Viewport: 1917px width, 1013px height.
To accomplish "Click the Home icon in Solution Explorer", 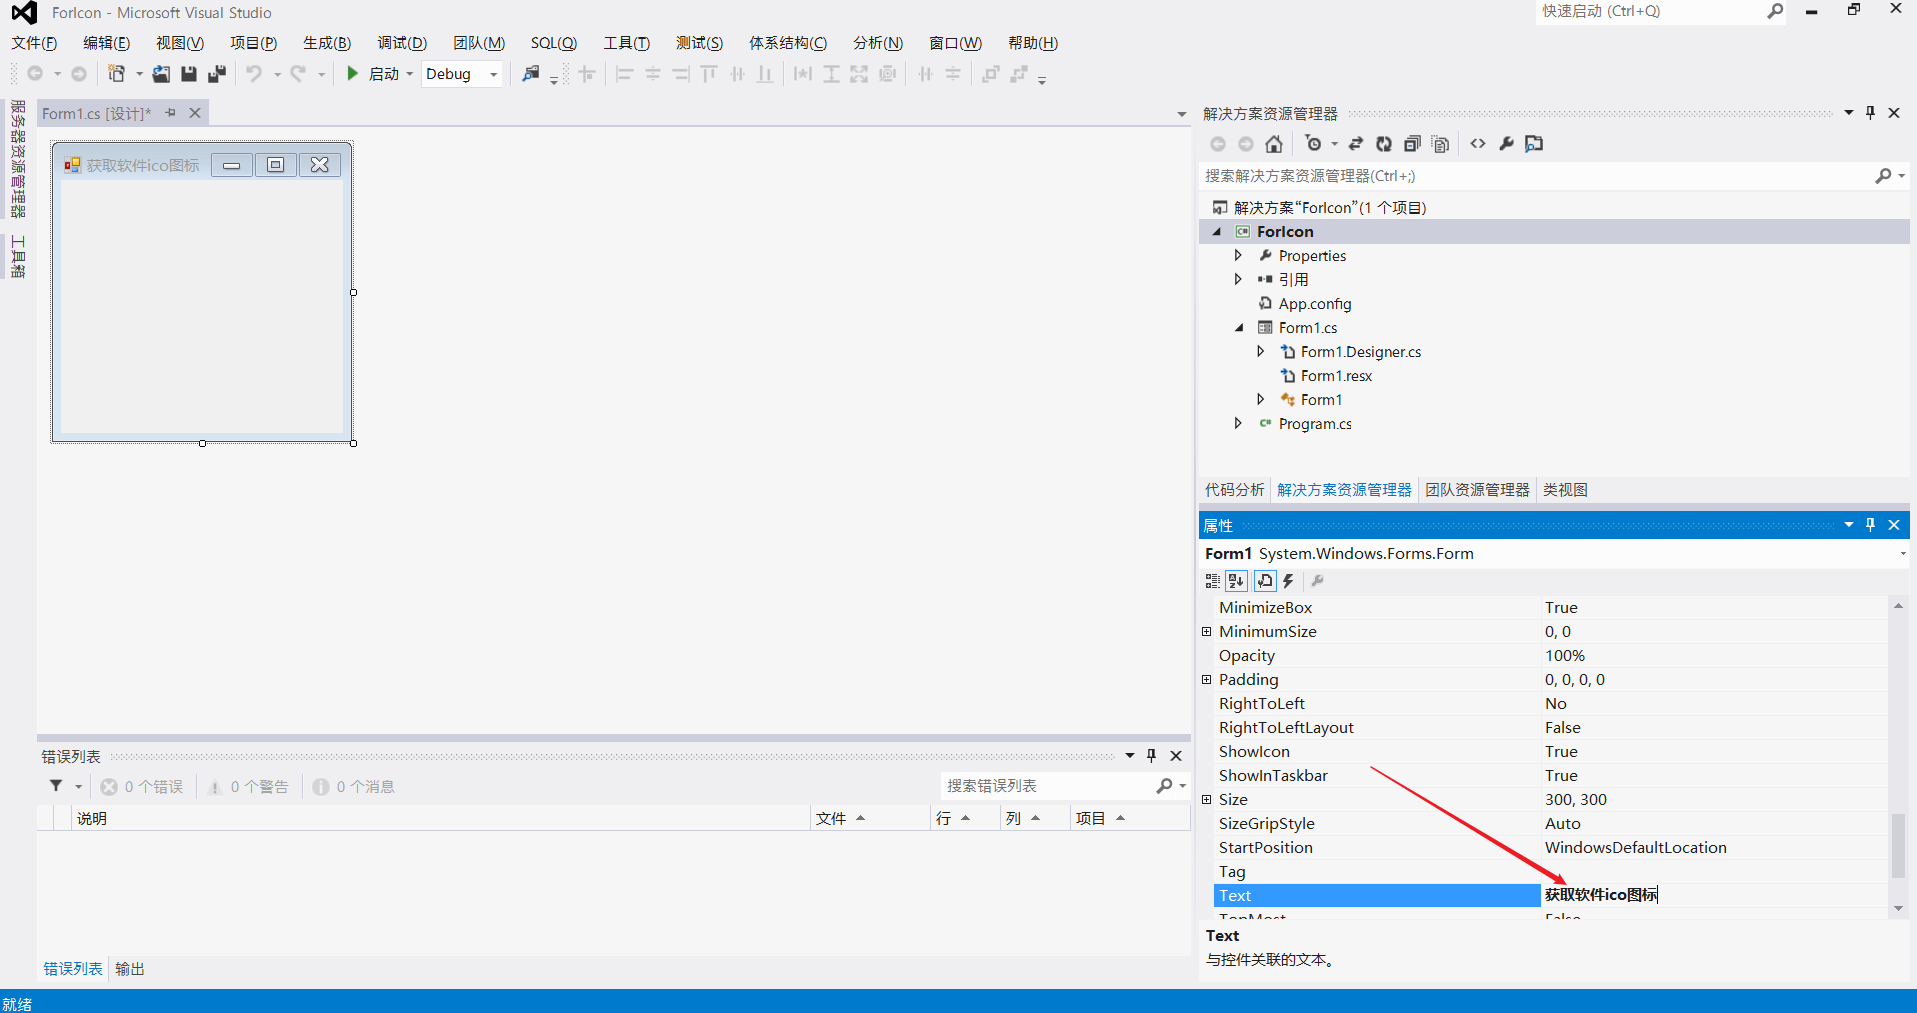I will (1273, 144).
